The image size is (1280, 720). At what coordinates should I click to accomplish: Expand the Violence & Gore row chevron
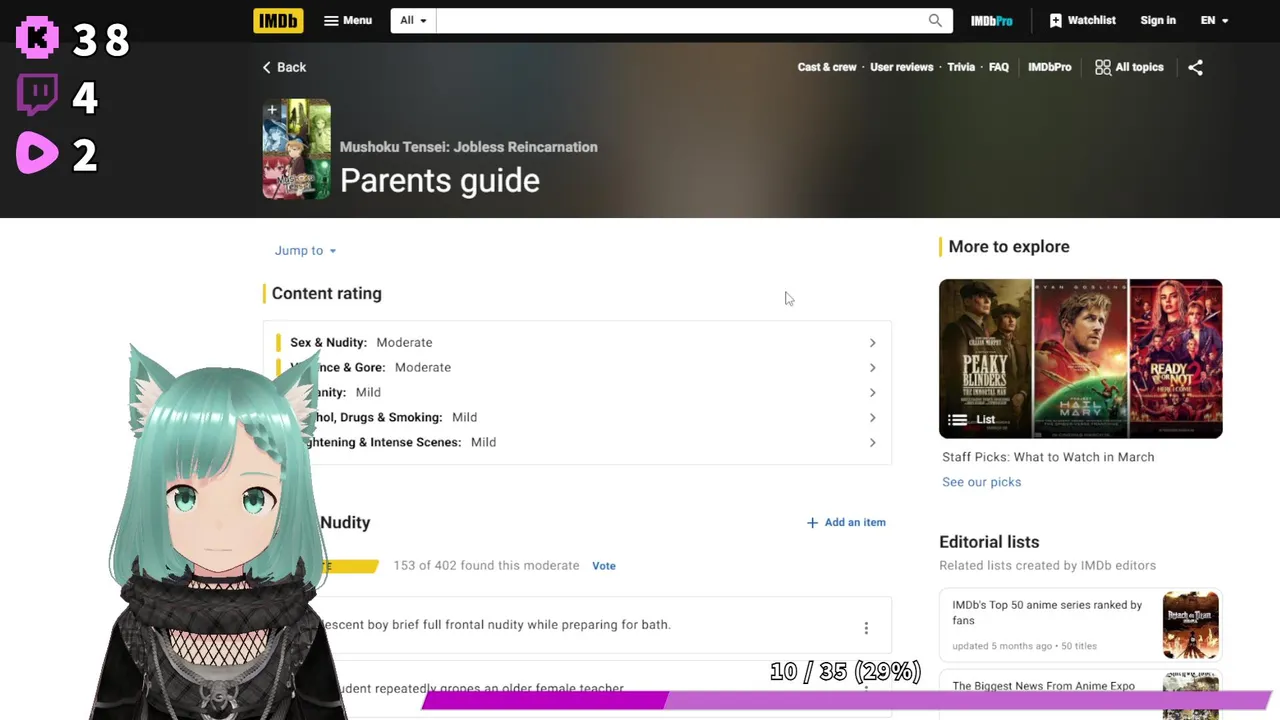pyautogui.click(x=872, y=367)
